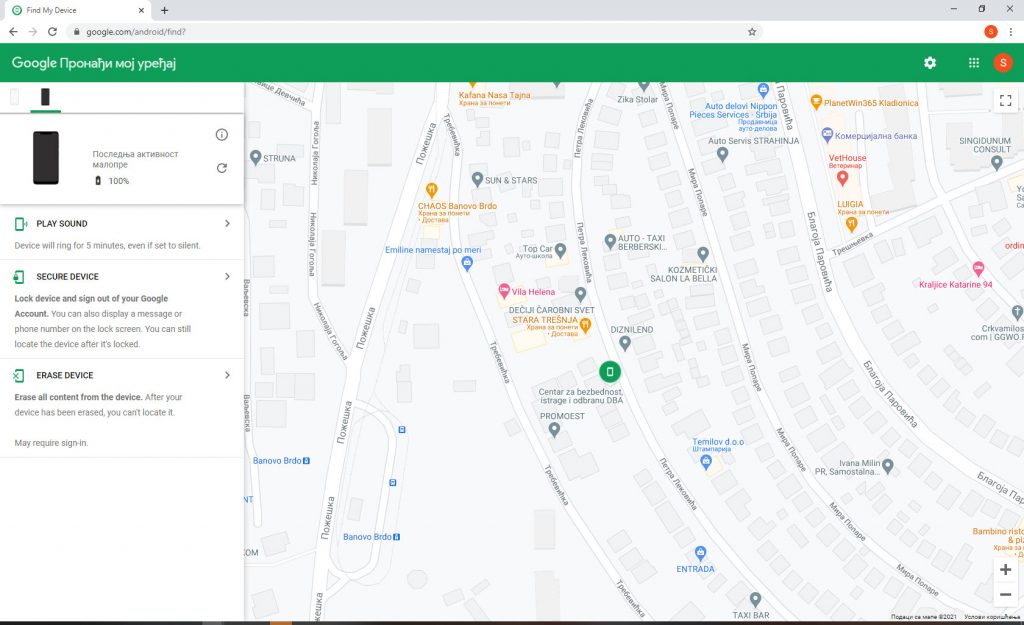Zoom in on the map
Image resolution: width=1024 pixels, height=625 pixels.
pos(1005,569)
